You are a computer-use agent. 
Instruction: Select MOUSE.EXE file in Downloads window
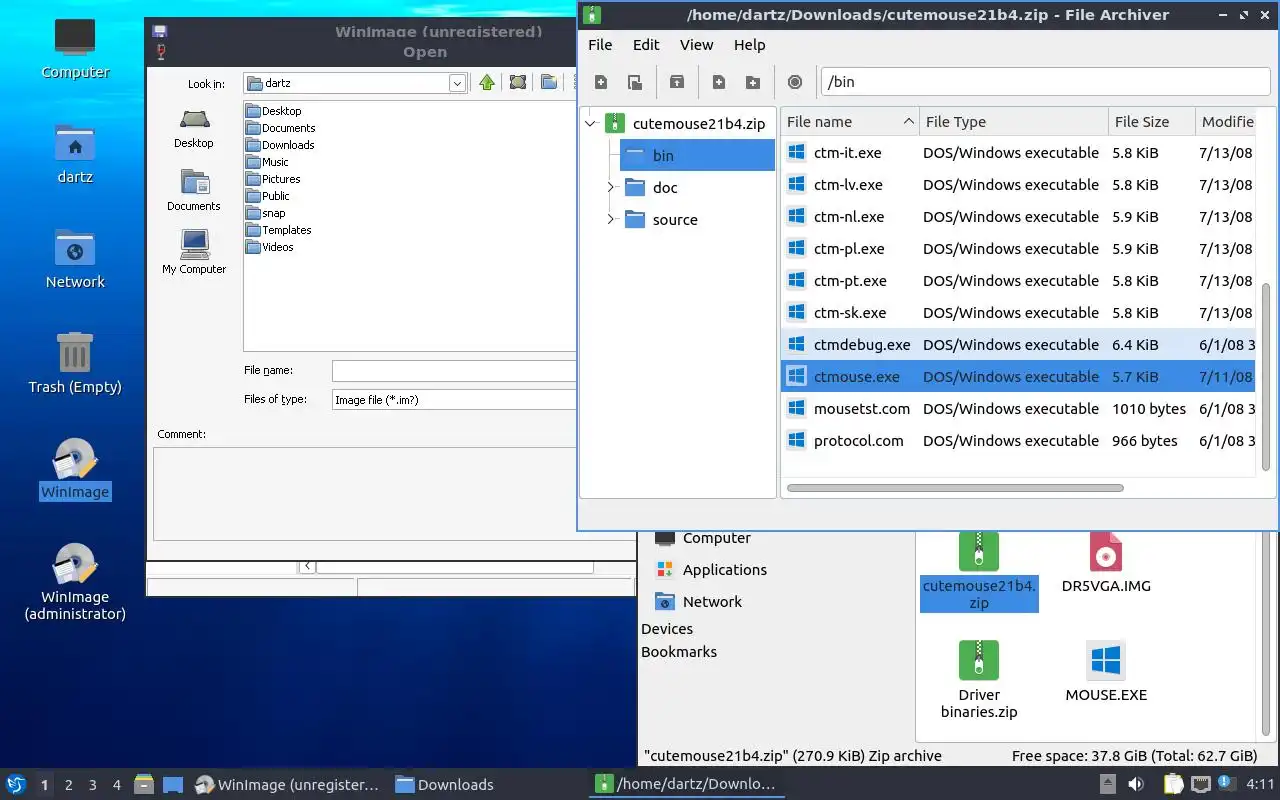click(1106, 672)
